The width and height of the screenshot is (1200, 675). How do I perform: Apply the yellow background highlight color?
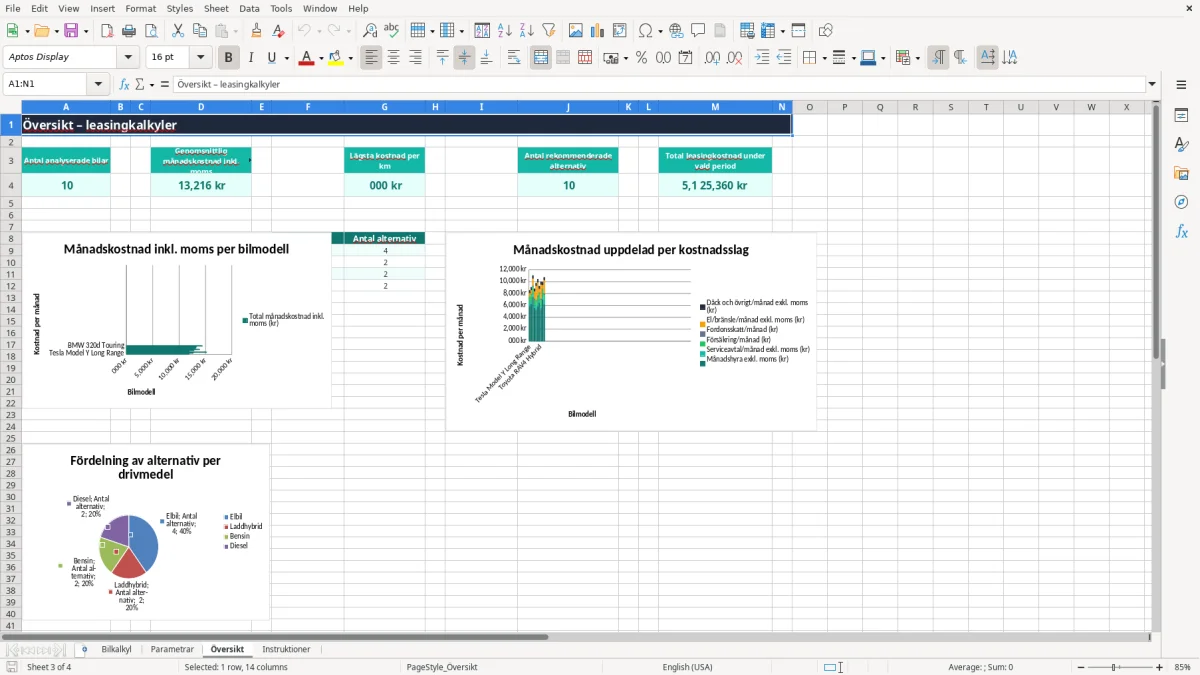(336, 58)
